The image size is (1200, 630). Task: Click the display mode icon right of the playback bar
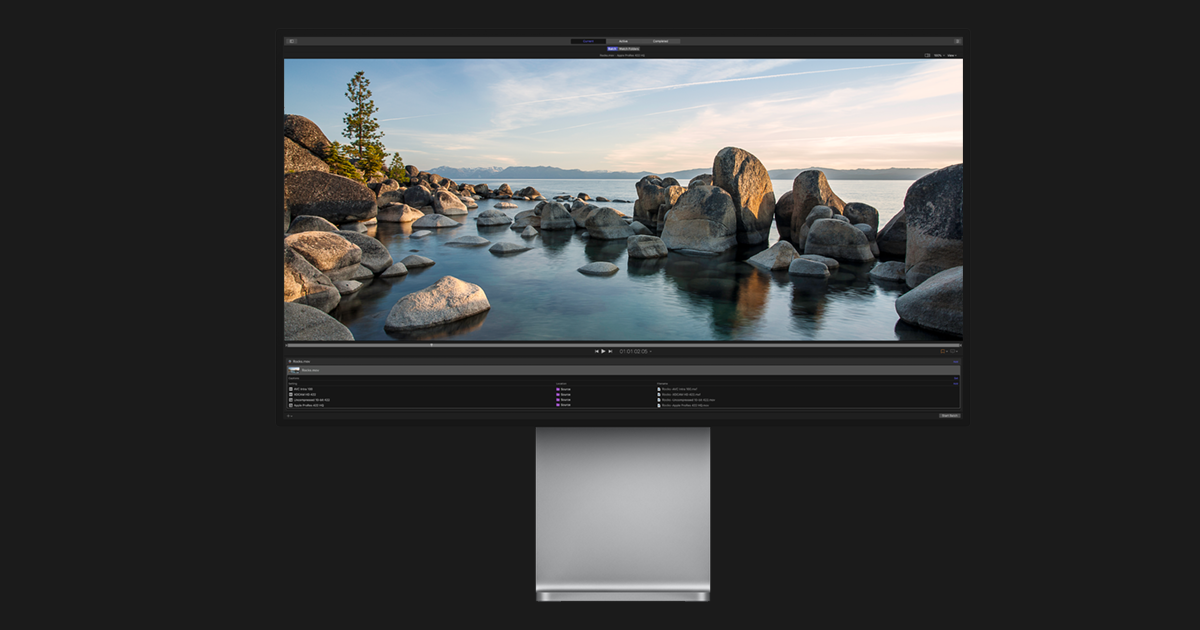(x=943, y=351)
